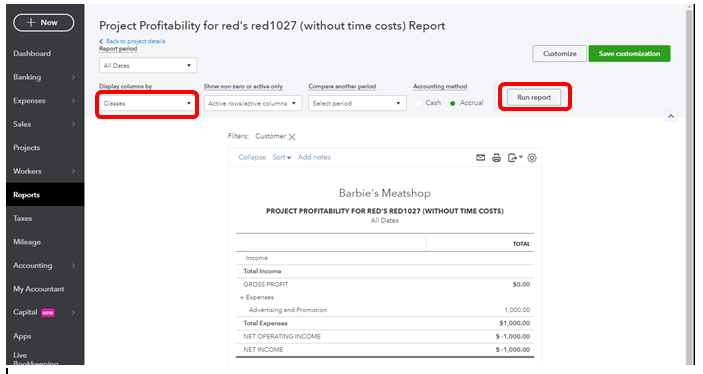Screen dimensions: 703x374
Task: Click the Gross Profit $0.00 value
Action: 521,284
